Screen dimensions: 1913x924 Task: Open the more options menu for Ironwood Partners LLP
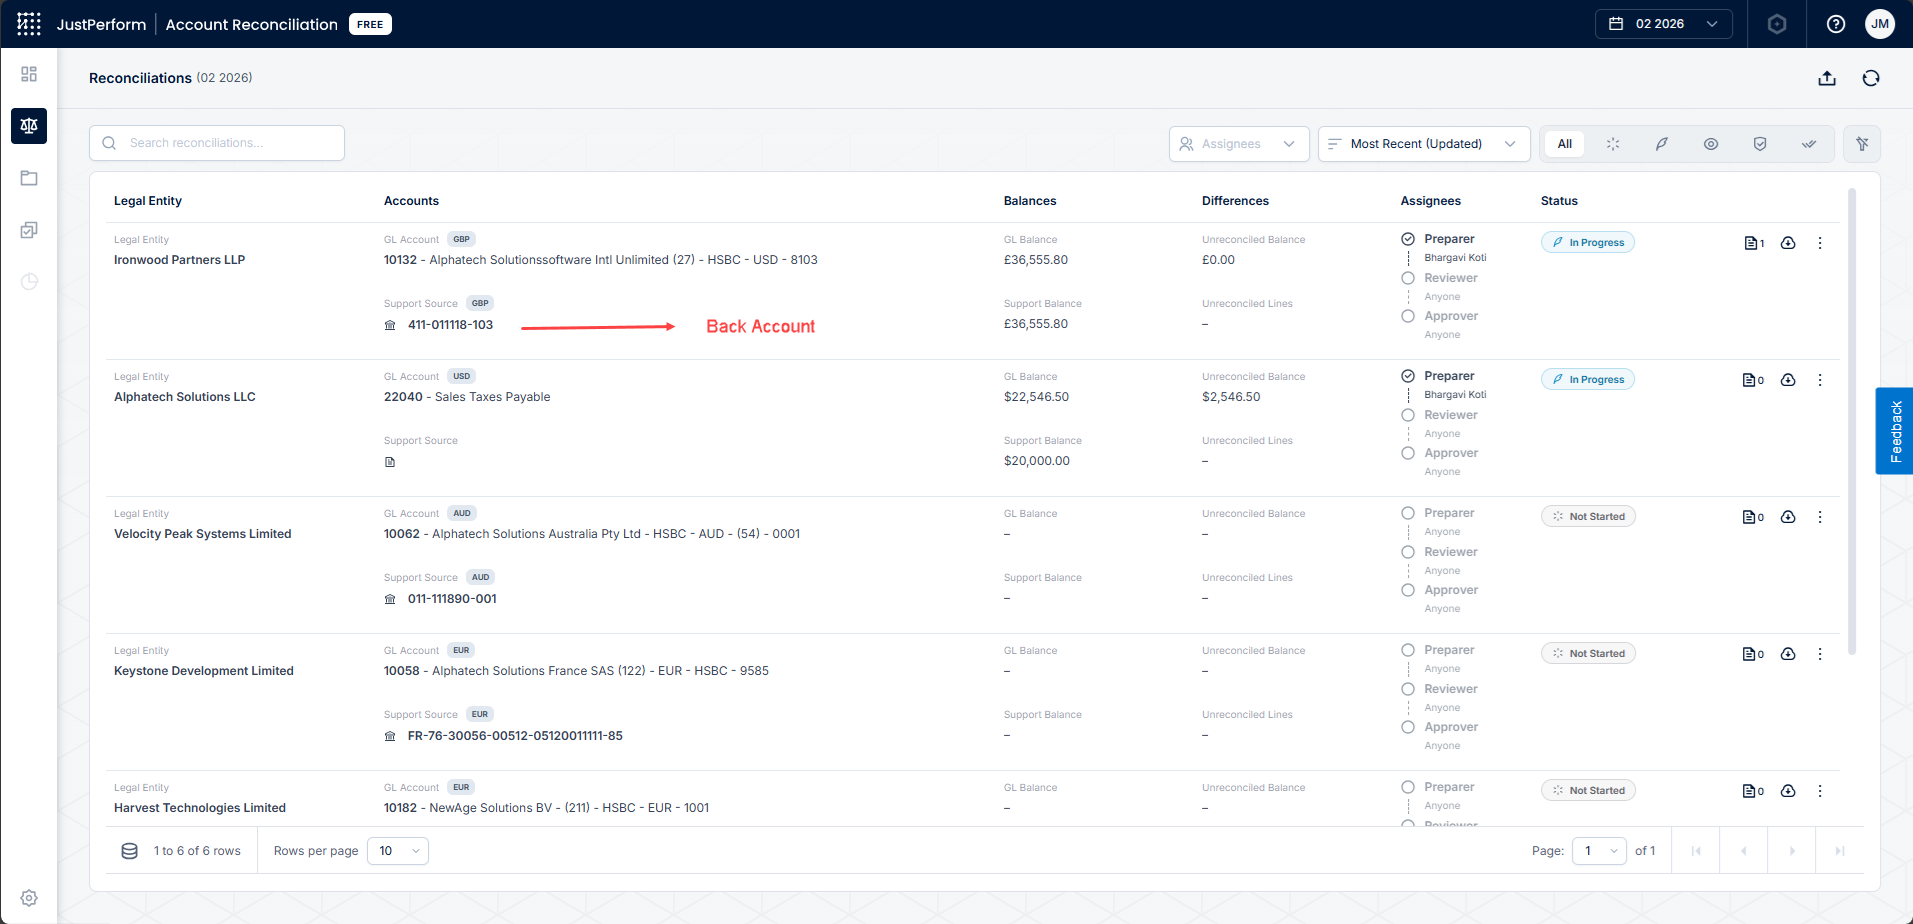(x=1820, y=243)
